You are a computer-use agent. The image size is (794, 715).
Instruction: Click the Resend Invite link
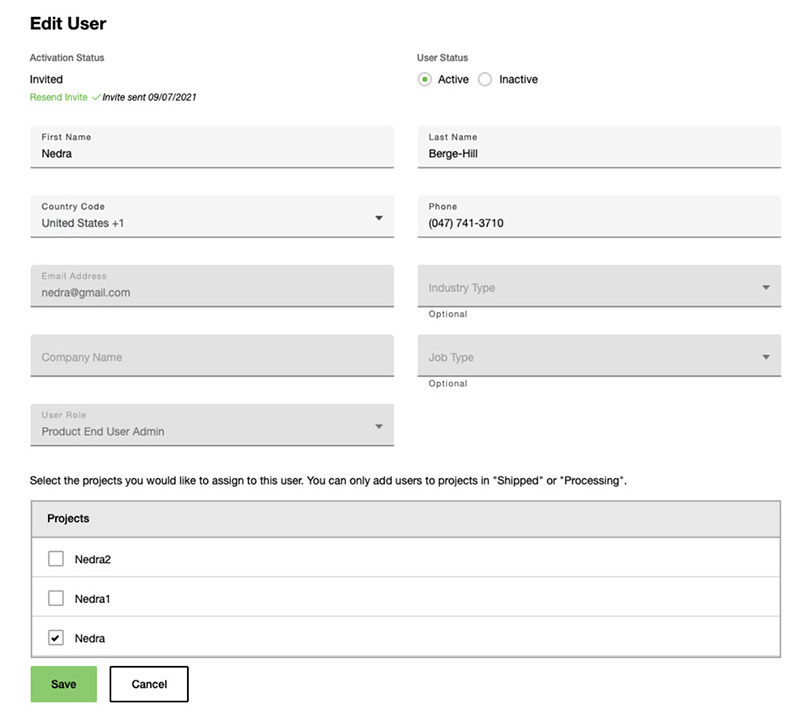click(x=58, y=98)
